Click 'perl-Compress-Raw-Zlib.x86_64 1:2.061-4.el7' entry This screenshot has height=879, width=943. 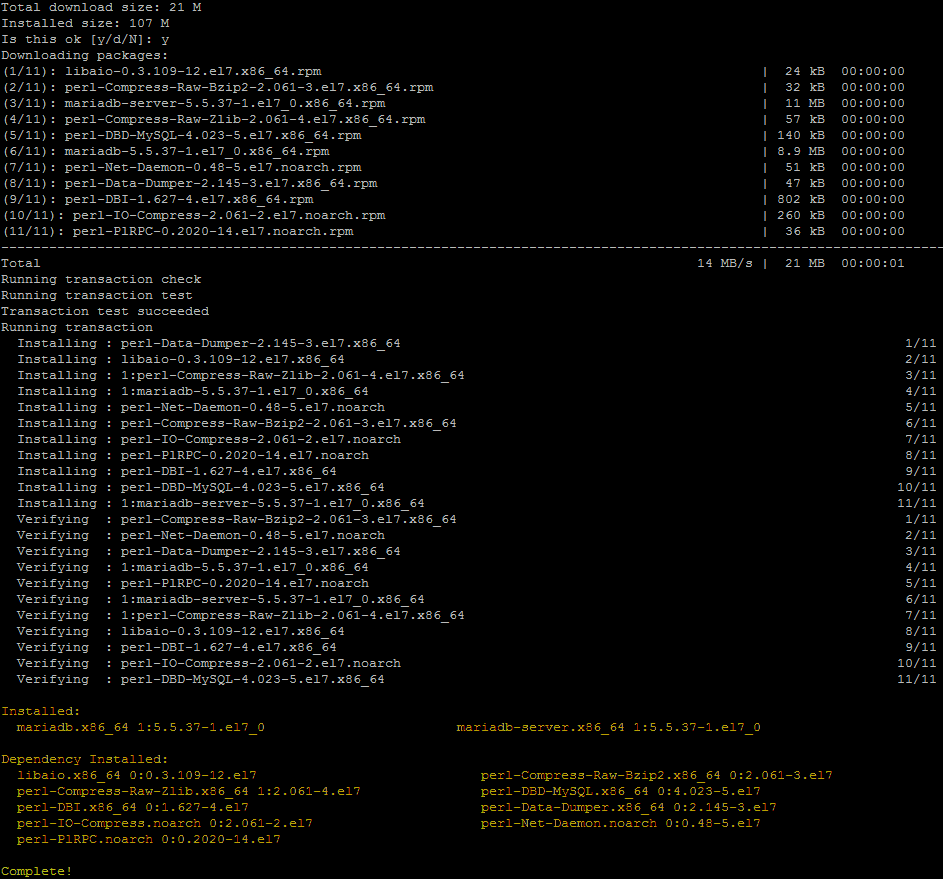pos(189,791)
